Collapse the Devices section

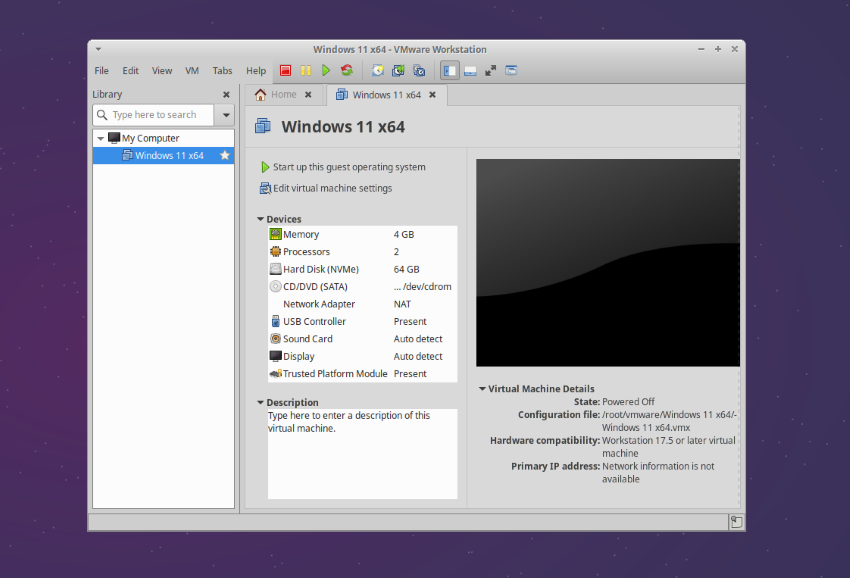(x=261, y=219)
